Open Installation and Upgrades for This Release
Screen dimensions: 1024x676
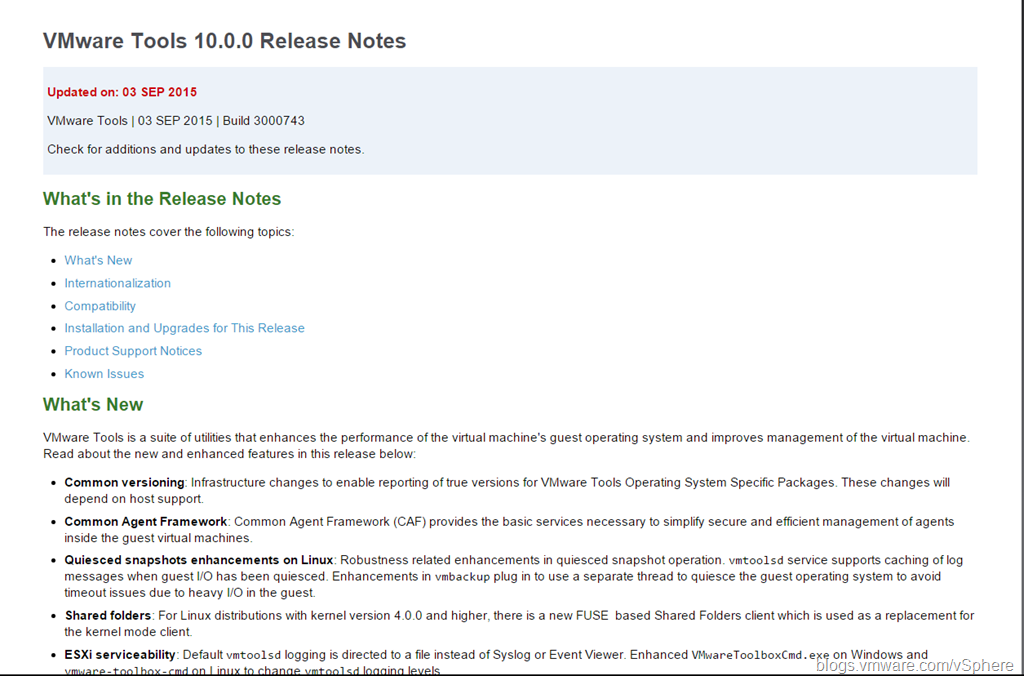[x=184, y=328]
